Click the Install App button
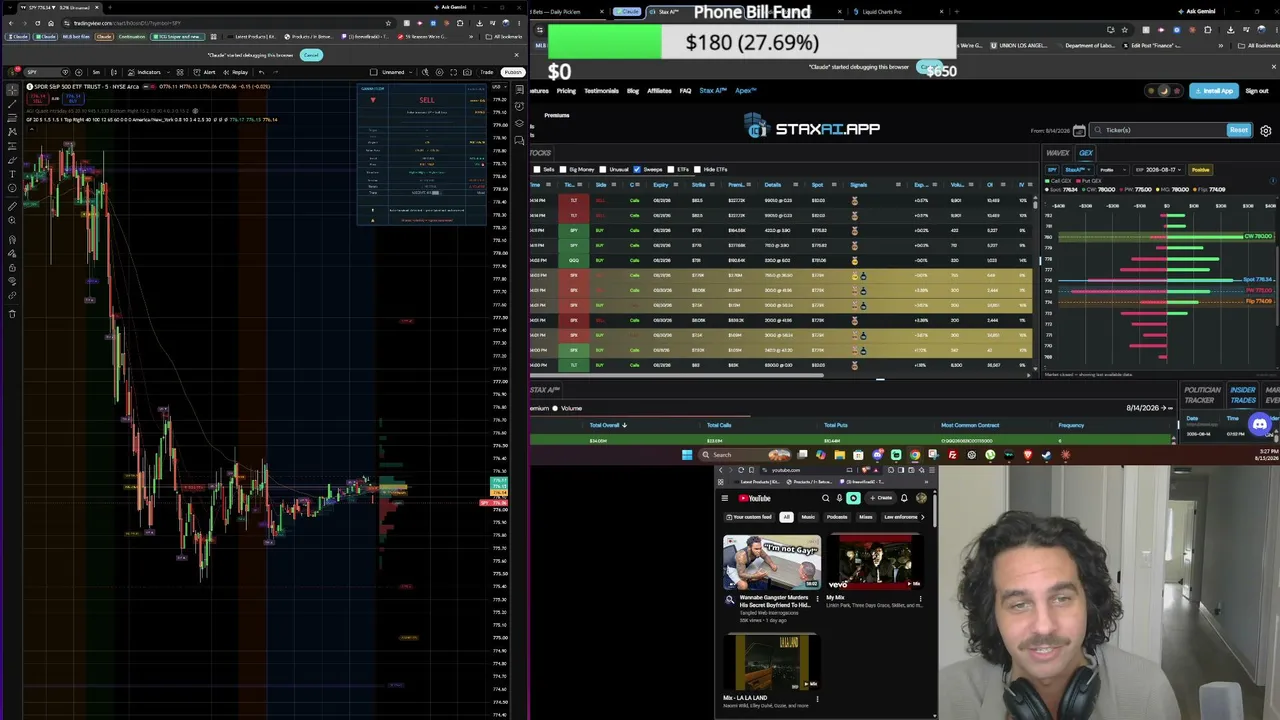The width and height of the screenshot is (1280, 720). pos(1214,91)
